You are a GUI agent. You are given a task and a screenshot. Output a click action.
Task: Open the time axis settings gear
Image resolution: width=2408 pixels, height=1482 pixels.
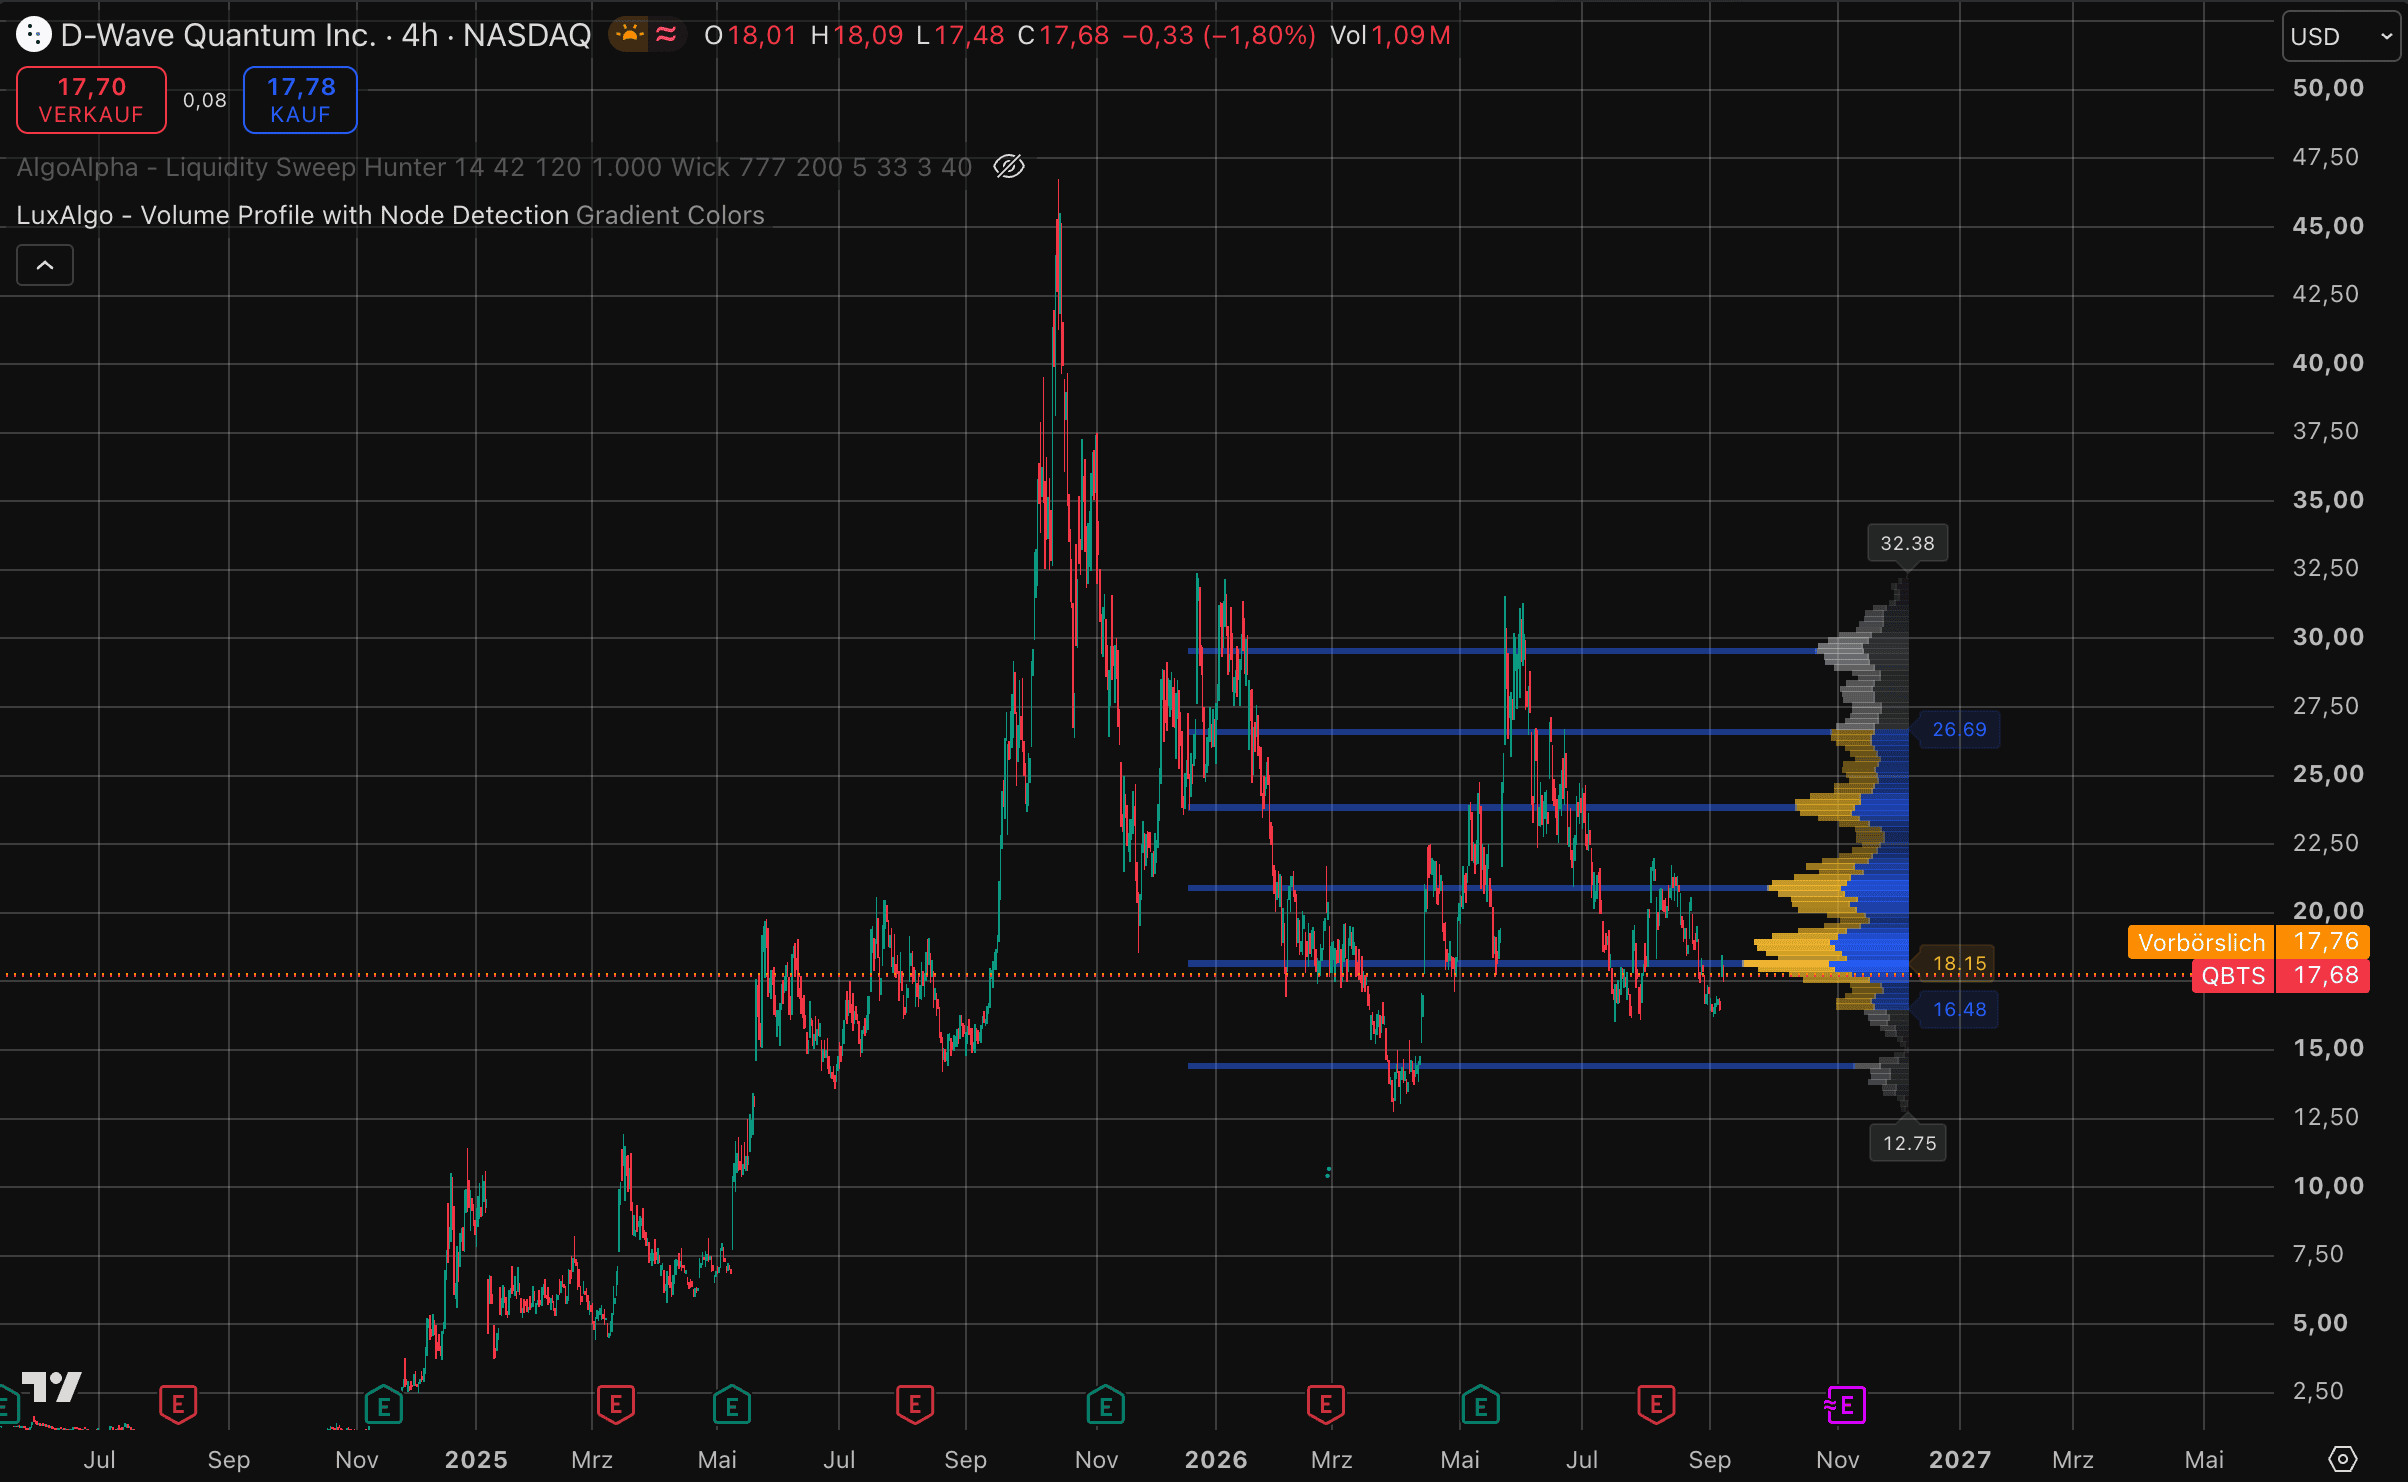2342,1459
